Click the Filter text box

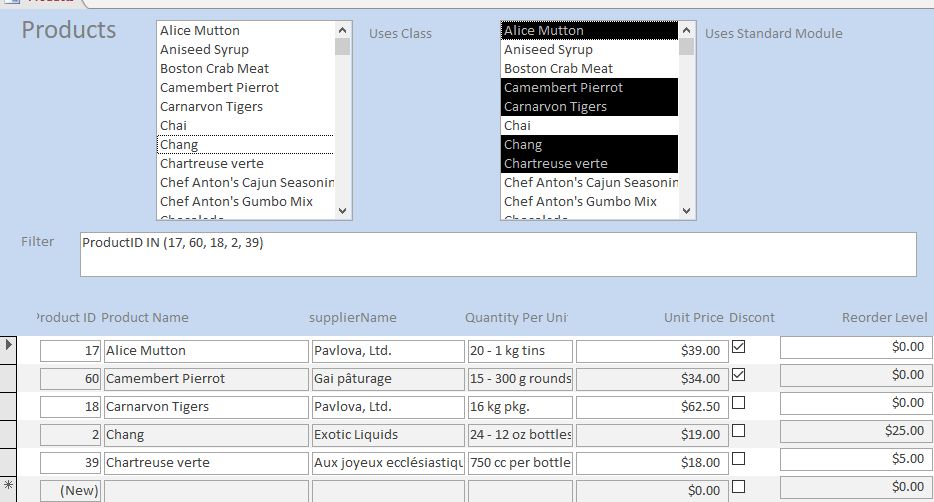tap(498, 255)
